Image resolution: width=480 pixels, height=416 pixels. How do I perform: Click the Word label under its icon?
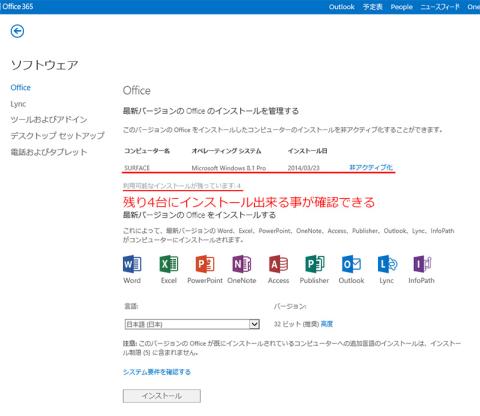click(132, 280)
